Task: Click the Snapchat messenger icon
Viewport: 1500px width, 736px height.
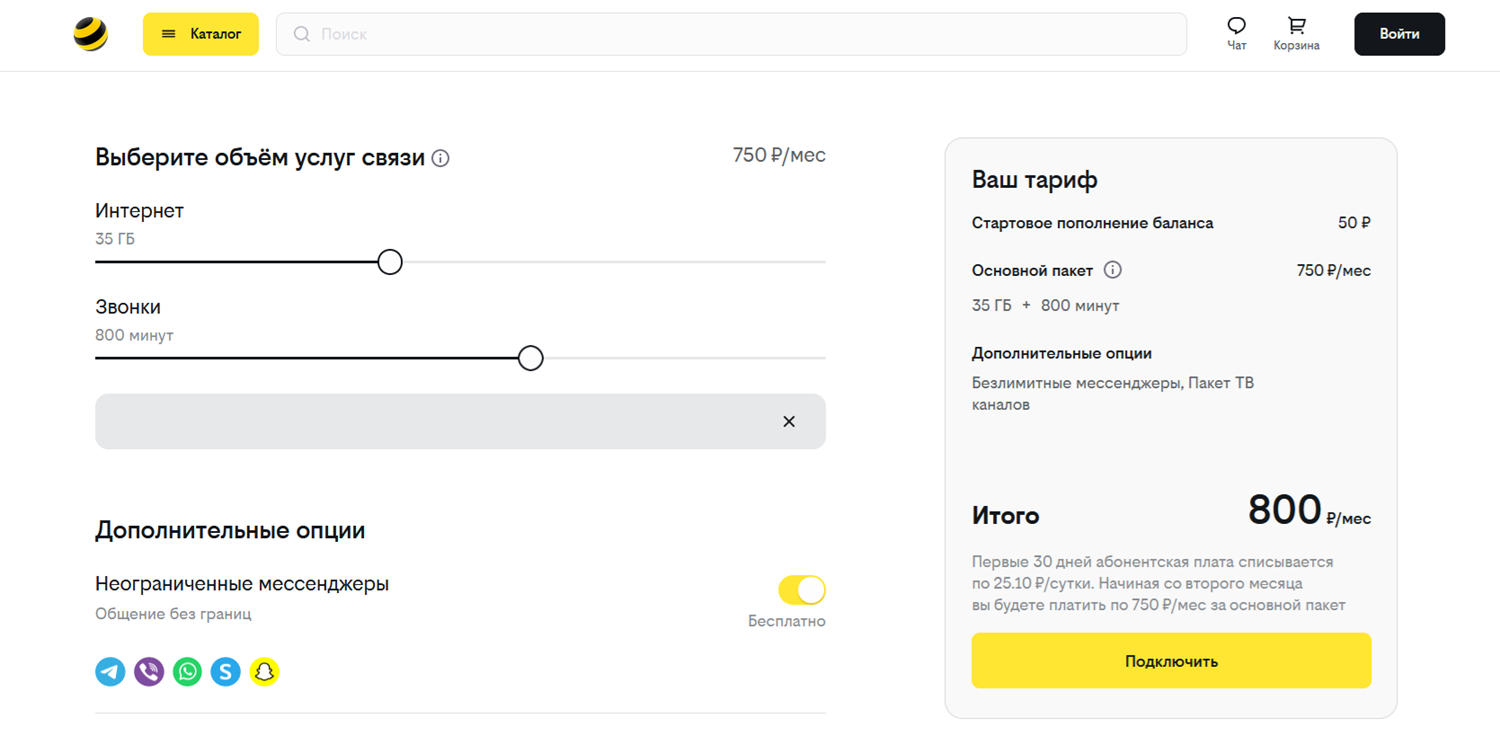Action: click(x=264, y=671)
